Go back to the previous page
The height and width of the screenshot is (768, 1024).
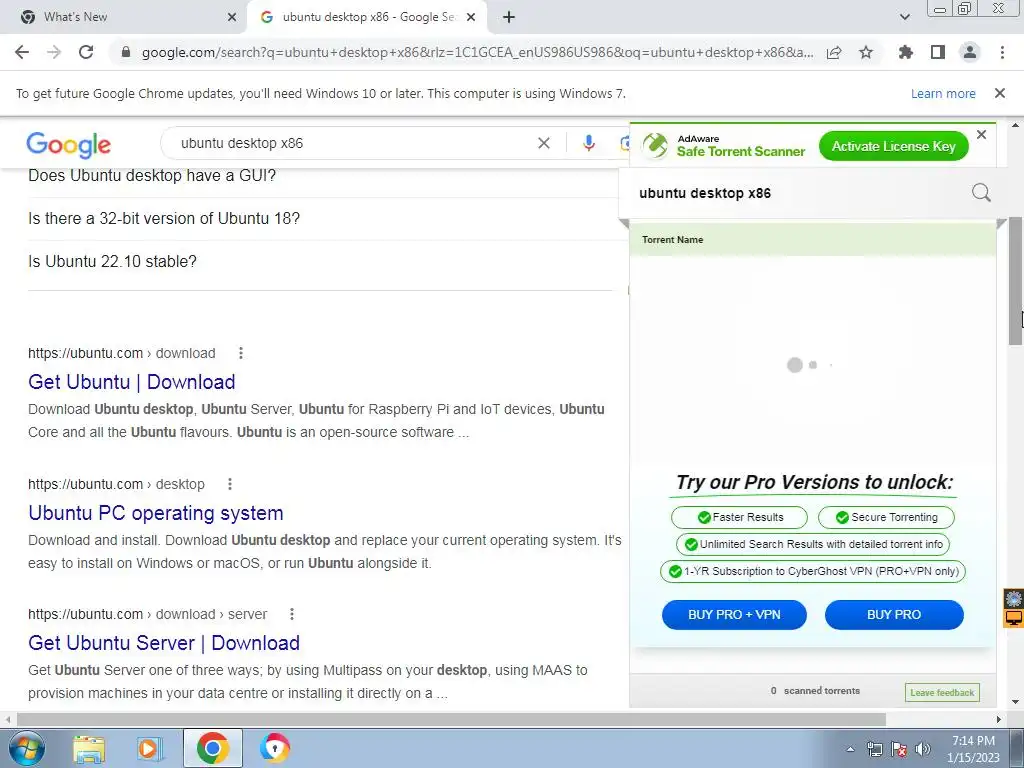click(x=22, y=52)
